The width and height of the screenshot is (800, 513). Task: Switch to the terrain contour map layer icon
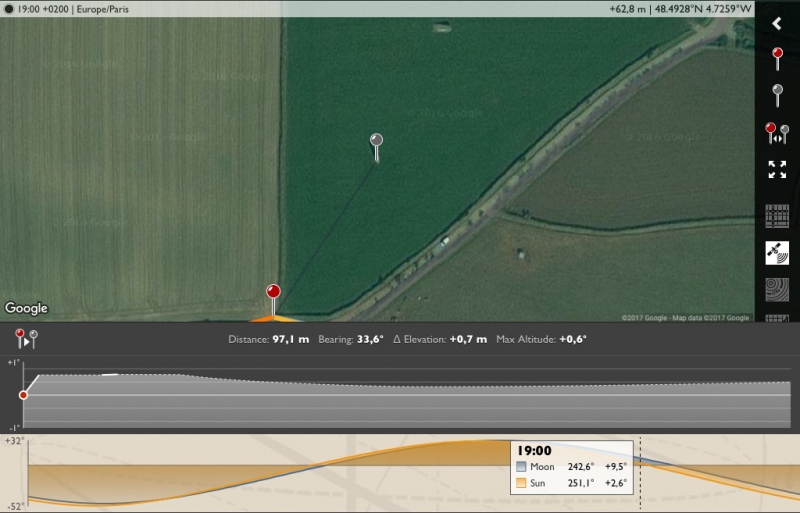(777, 289)
